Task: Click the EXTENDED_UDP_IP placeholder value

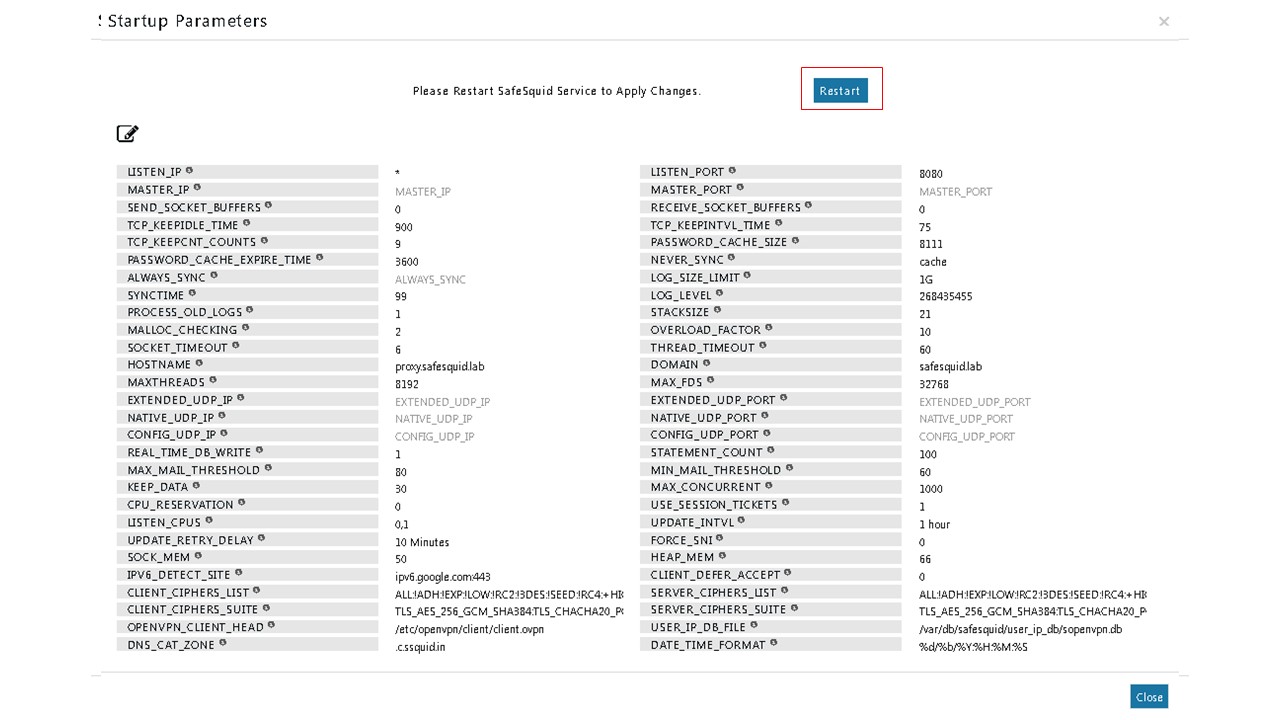Action: point(442,402)
